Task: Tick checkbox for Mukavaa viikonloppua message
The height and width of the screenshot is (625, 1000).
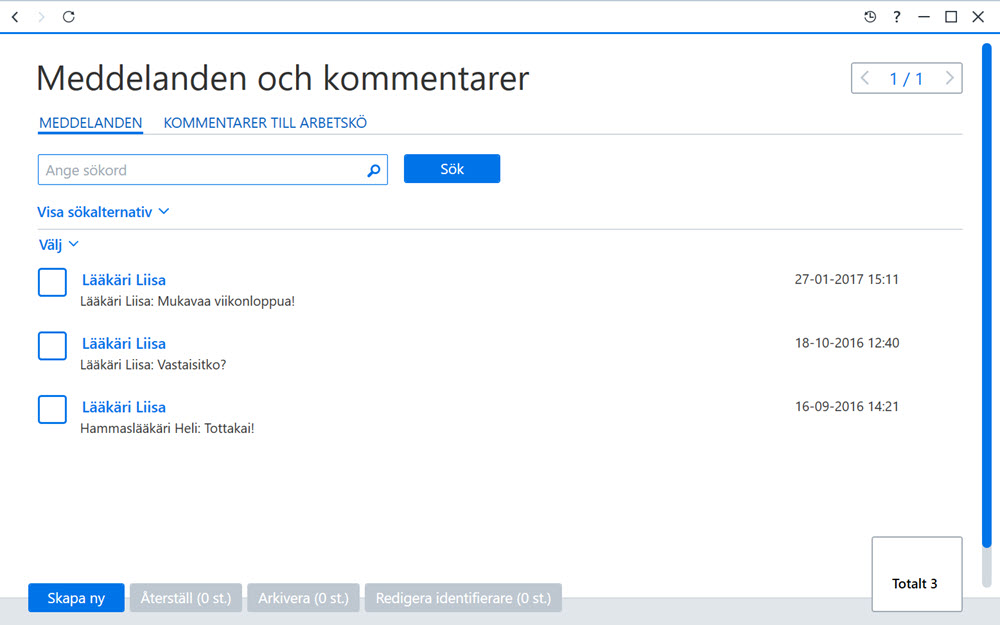Action: coord(52,283)
